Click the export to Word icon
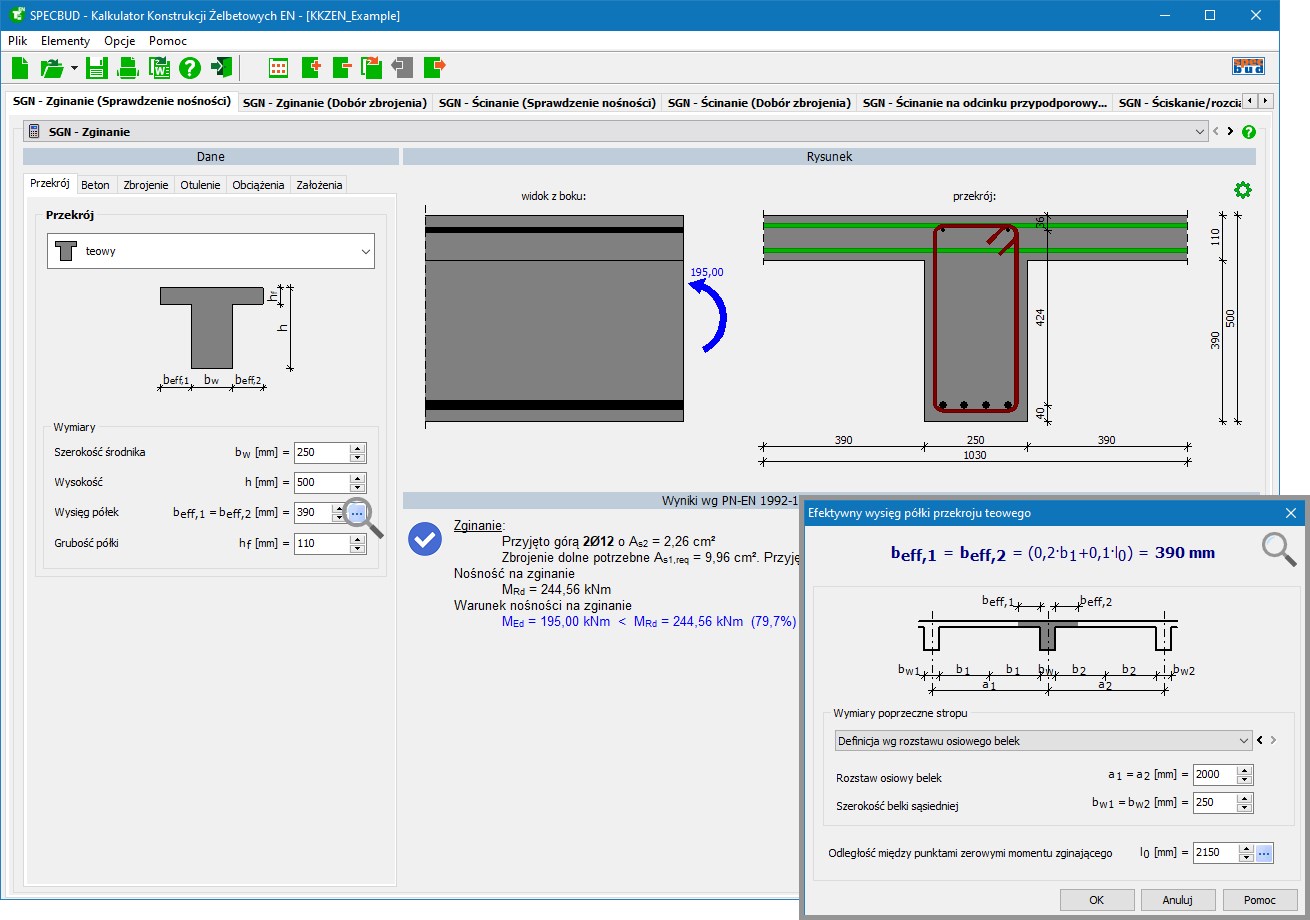 click(159, 68)
